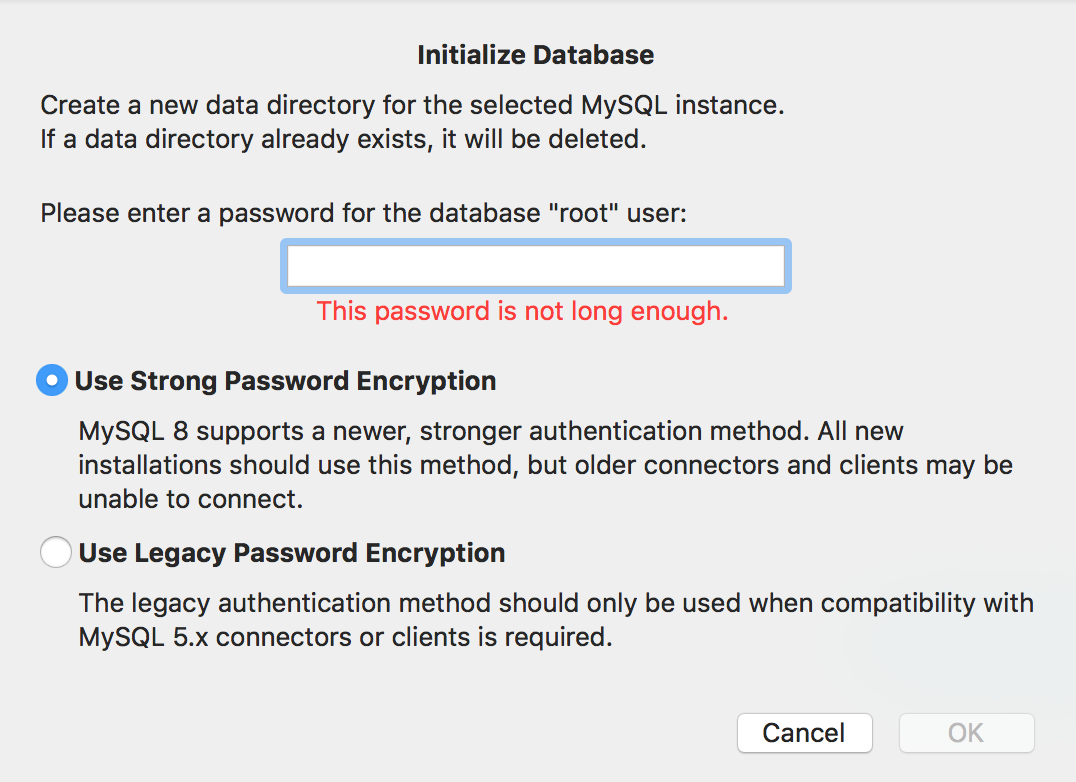Click the data directory deletion warning line
Image resolution: width=1076 pixels, height=782 pixels.
click(343, 139)
